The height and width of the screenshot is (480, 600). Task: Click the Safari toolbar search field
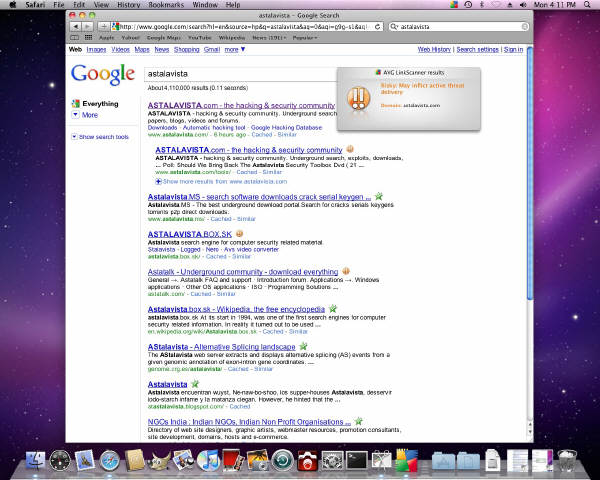tap(458, 26)
